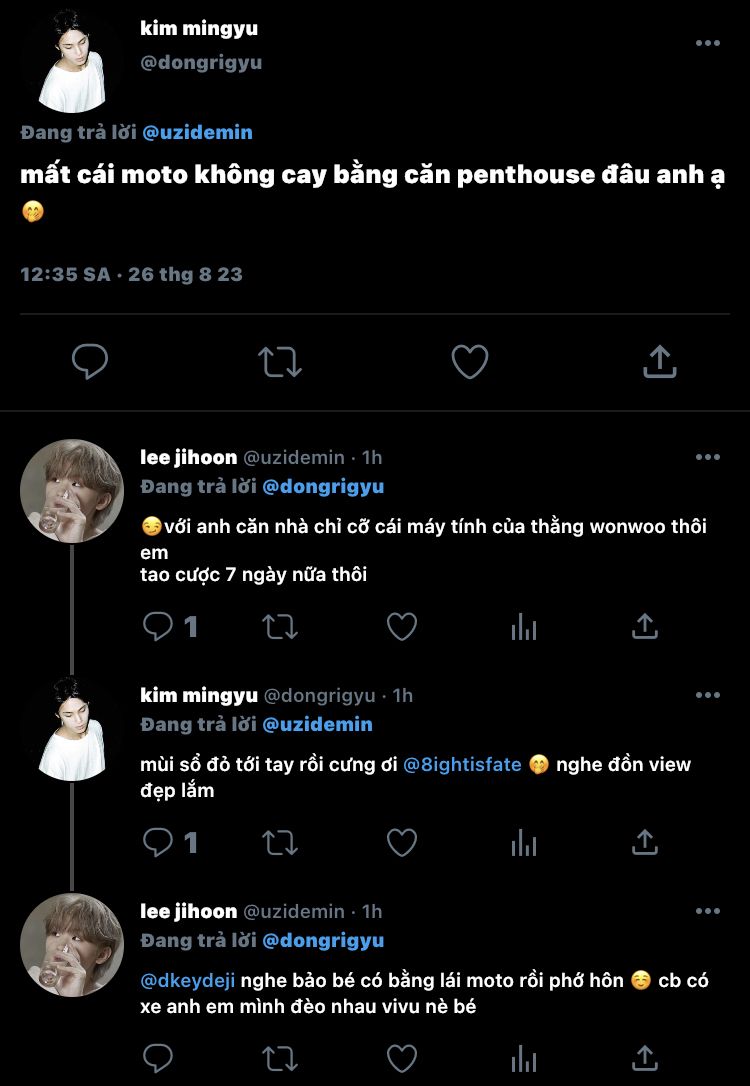Open the @8ightisfate mention link
750x1086 pixels.
462,765
